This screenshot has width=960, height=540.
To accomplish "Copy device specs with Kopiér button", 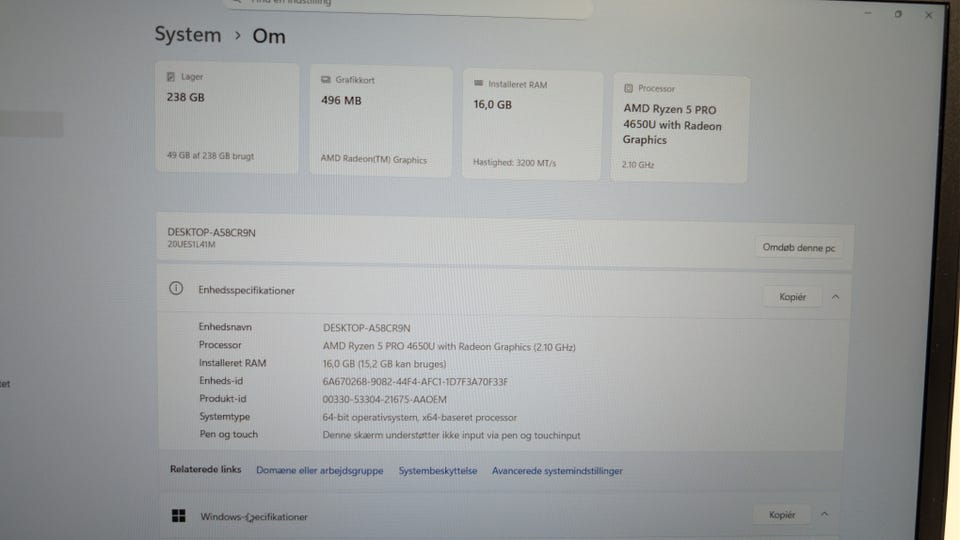I will (792, 297).
